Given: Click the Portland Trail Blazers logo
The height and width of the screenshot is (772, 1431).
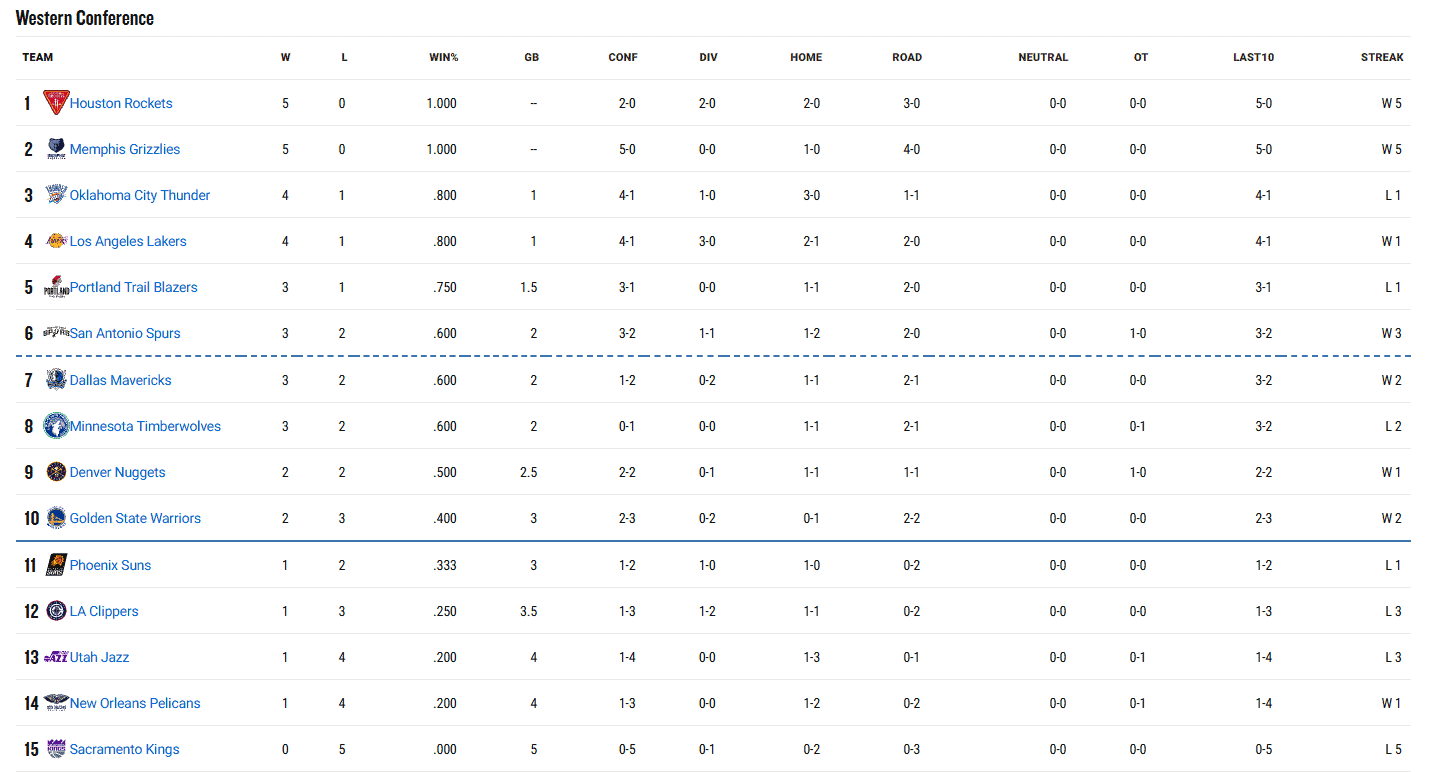Looking at the screenshot, I should pyautogui.click(x=56, y=287).
